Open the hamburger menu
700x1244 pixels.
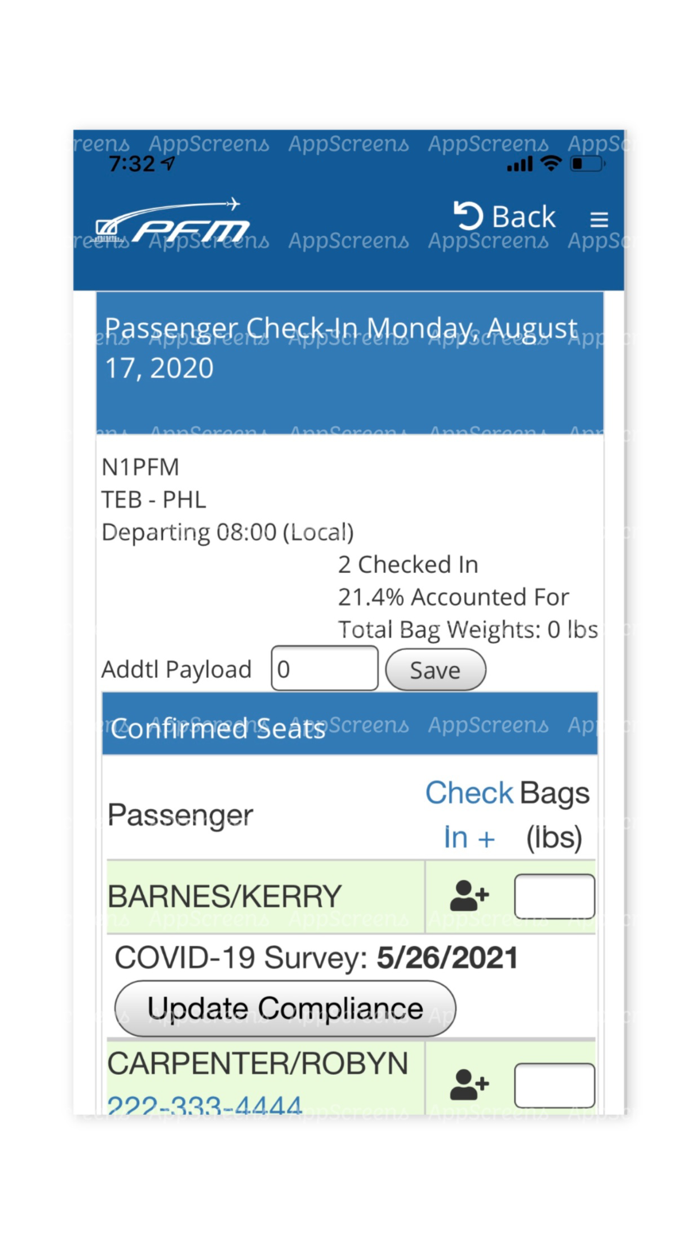click(x=599, y=218)
